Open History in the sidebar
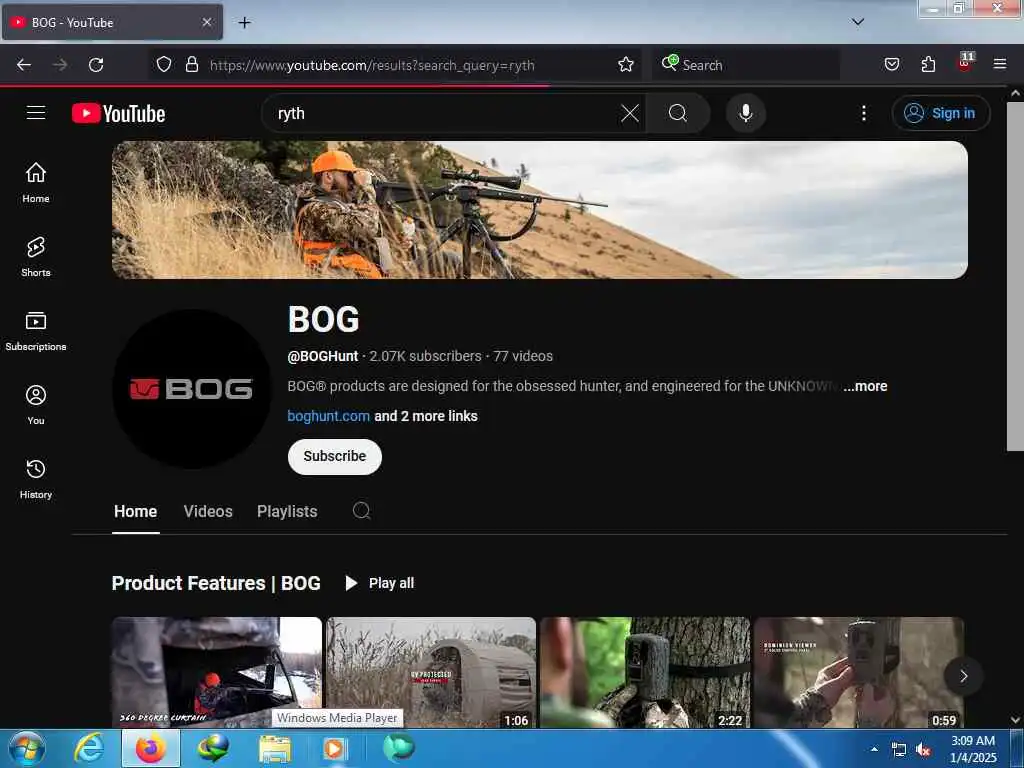 pyautogui.click(x=36, y=479)
